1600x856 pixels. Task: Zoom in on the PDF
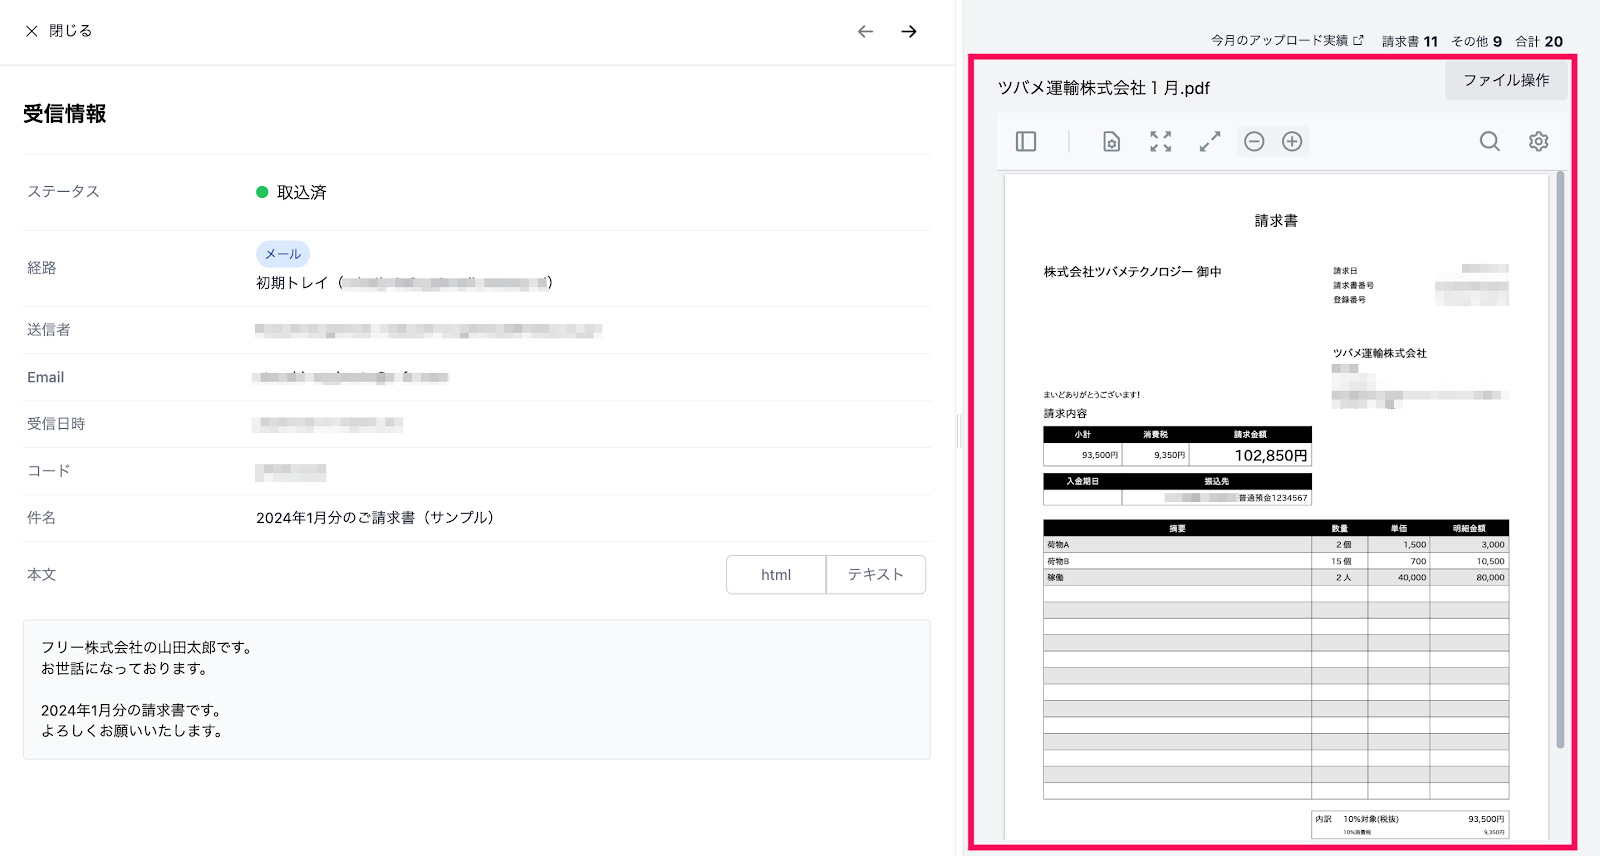pyautogui.click(x=1292, y=142)
